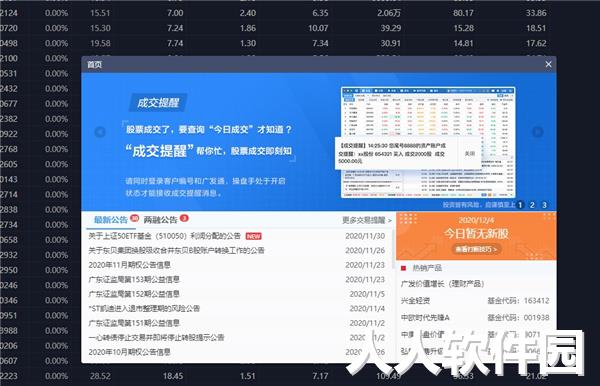Screen dimensions: 600x386
Task: Show next banner with right arrow
Action: click(x=538, y=132)
